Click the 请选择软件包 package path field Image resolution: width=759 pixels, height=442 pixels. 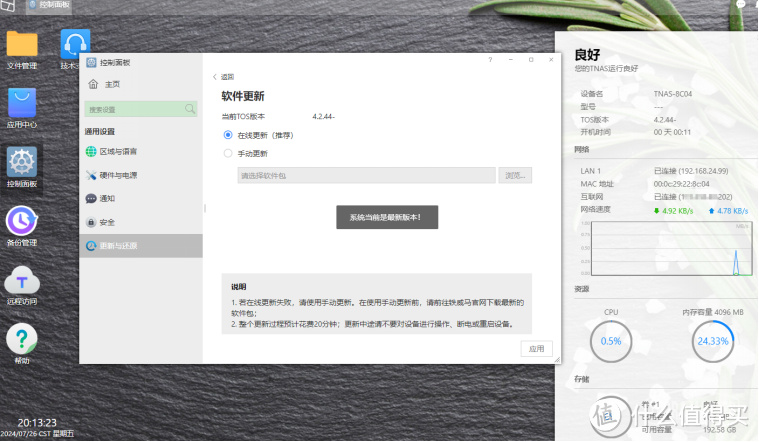(366, 175)
